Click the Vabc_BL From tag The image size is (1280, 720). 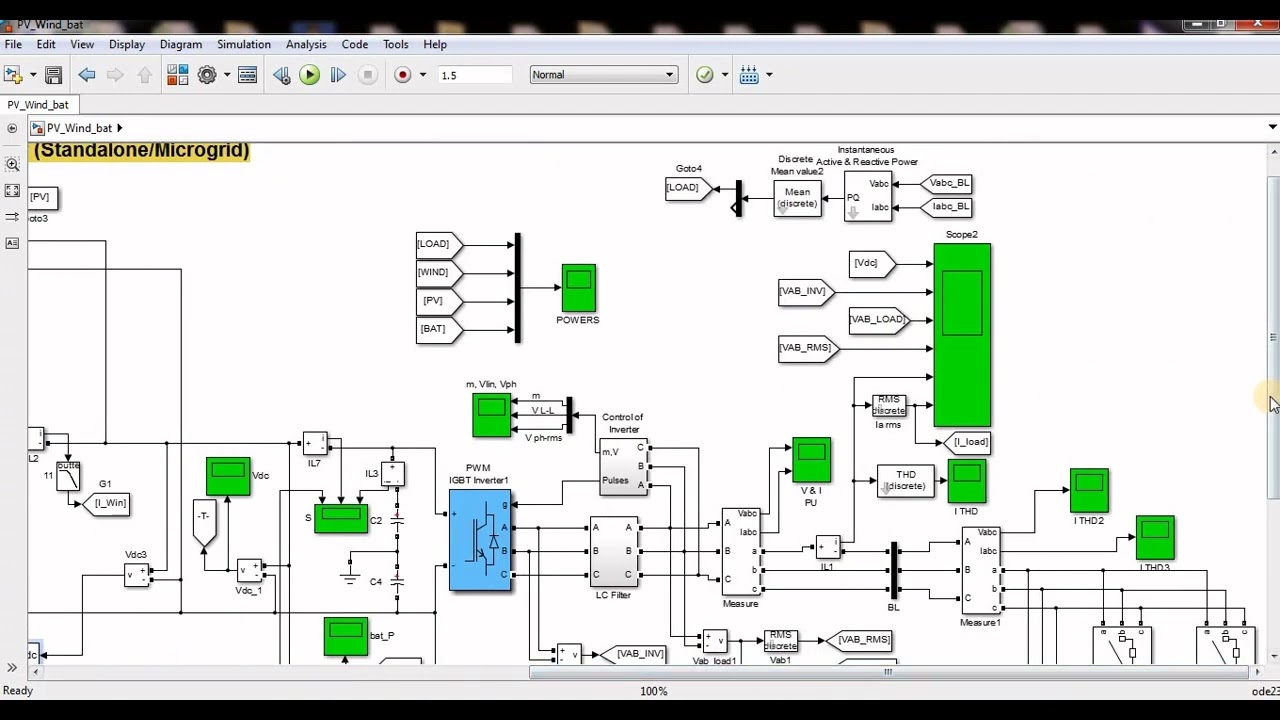tap(945, 183)
